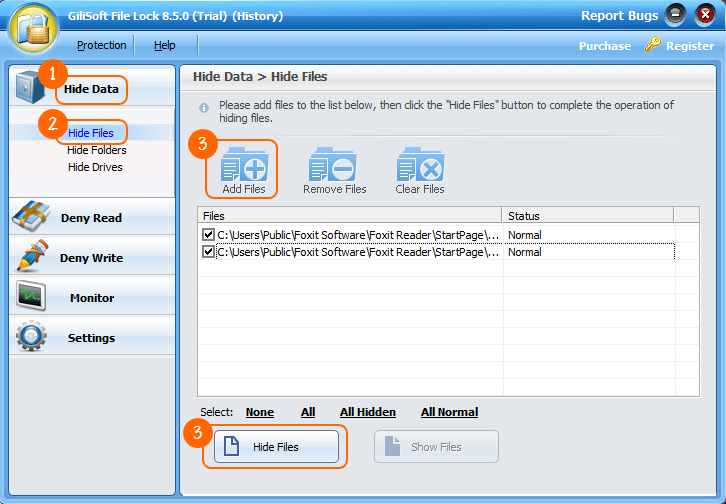
Task: Select the second Foxit Reader file path
Action: click(358, 252)
